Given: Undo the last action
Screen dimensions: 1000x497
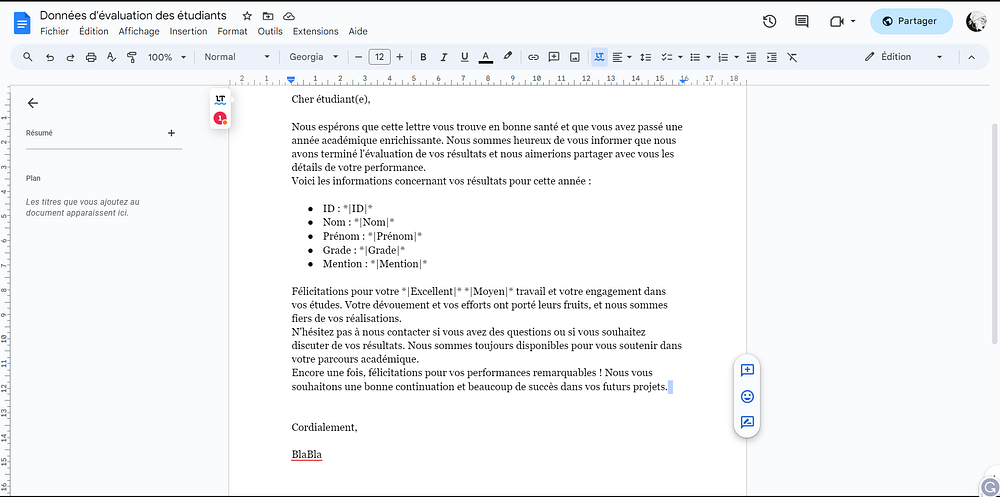Looking at the screenshot, I should 50,57.
